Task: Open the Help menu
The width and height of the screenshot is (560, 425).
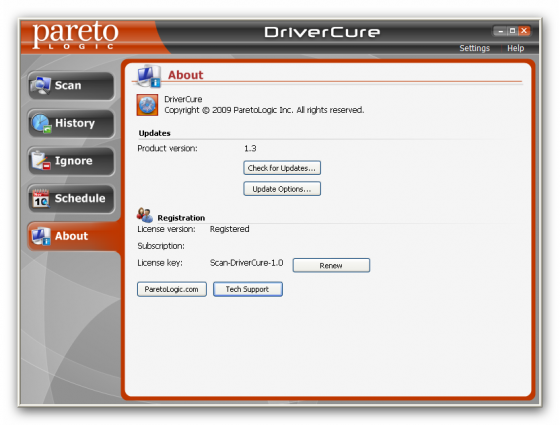Action: click(x=515, y=48)
